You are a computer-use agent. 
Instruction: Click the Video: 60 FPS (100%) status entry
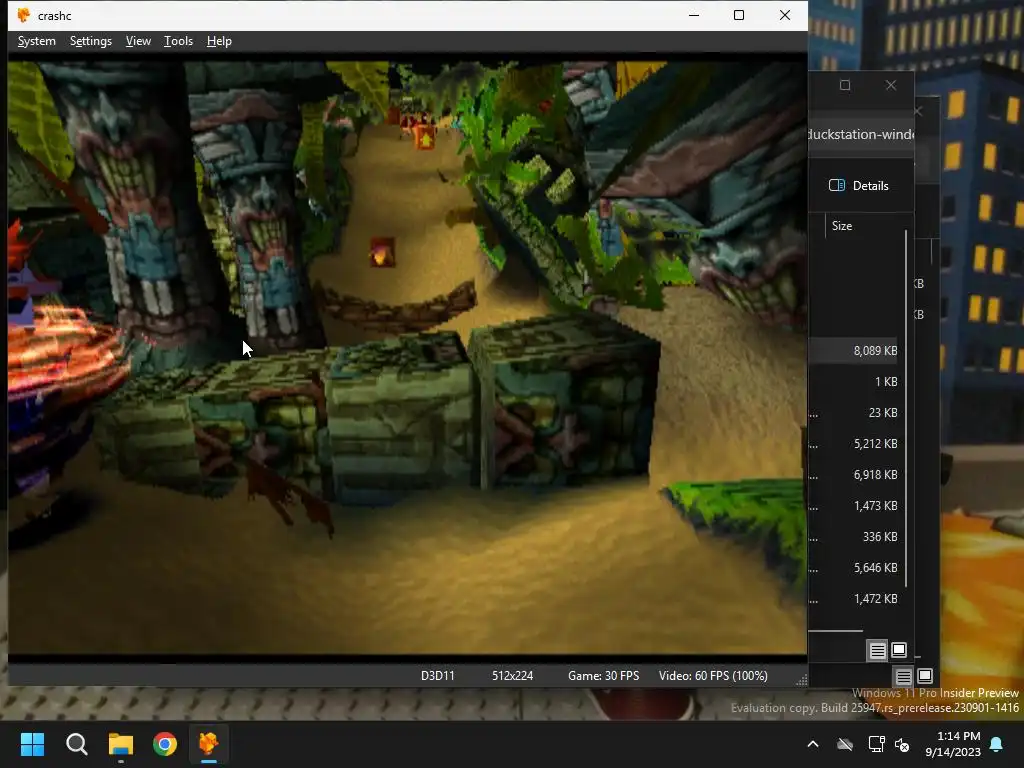tap(713, 676)
